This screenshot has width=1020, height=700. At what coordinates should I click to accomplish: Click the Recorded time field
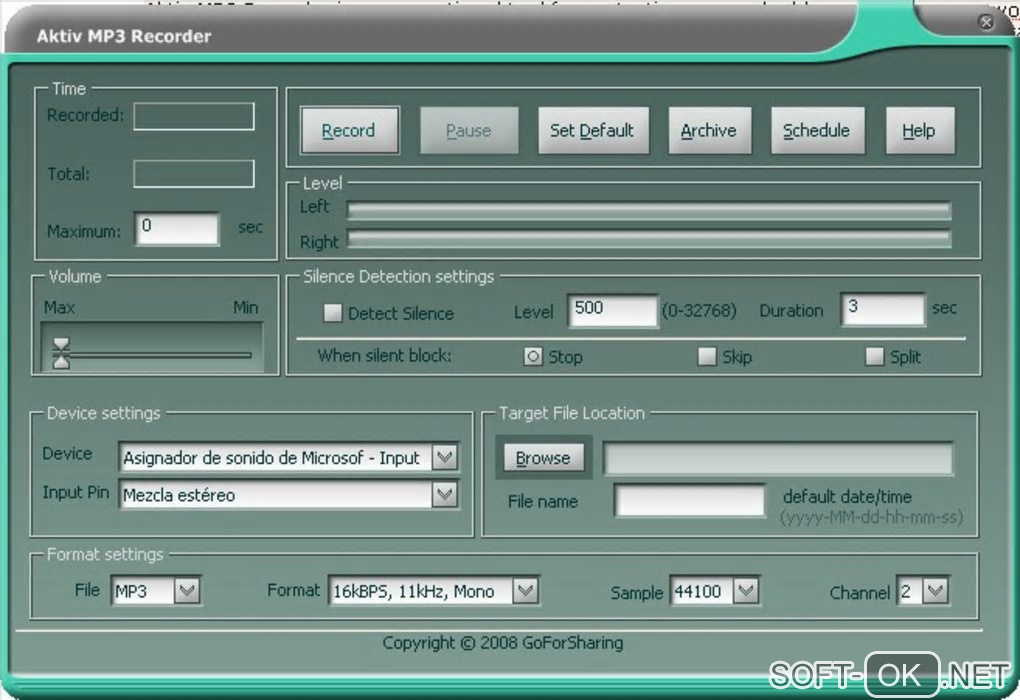(194, 116)
